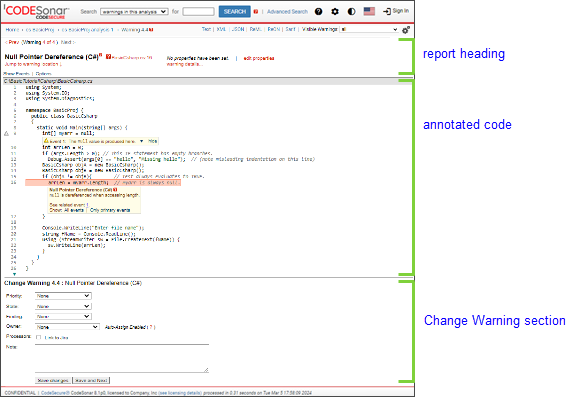
Task: Open the CodeSecure link in footer
Action: [x=56, y=393]
